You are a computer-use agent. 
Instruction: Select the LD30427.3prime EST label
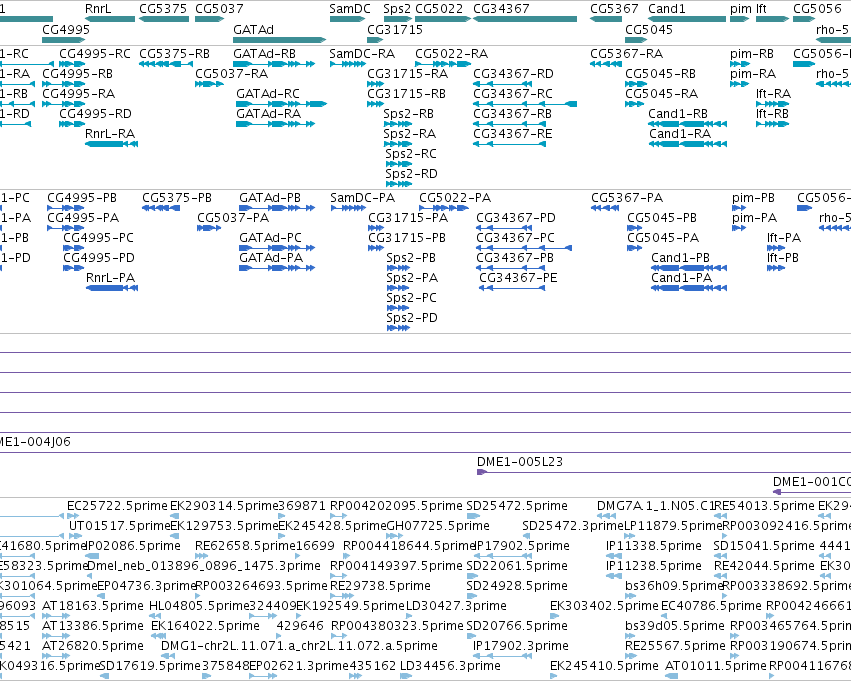click(x=456, y=606)
